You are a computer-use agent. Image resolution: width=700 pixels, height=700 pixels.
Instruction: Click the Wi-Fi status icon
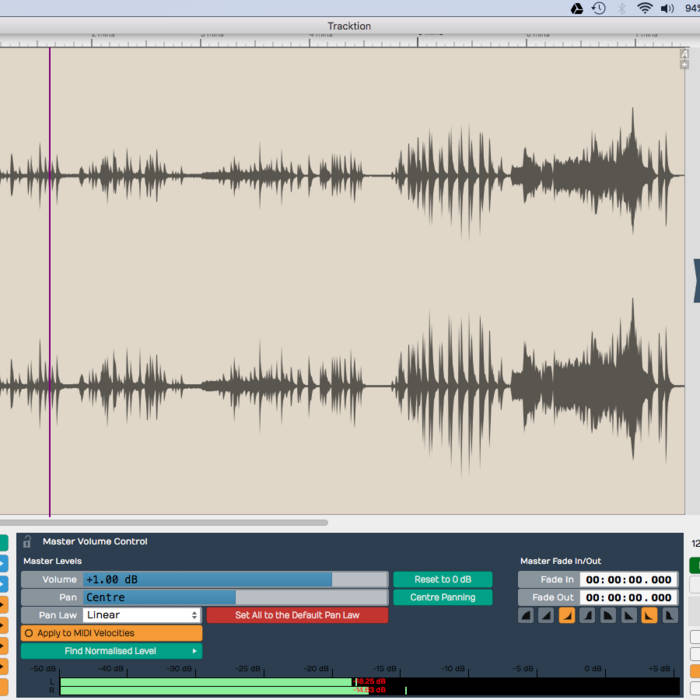click(x=645, y=8)
